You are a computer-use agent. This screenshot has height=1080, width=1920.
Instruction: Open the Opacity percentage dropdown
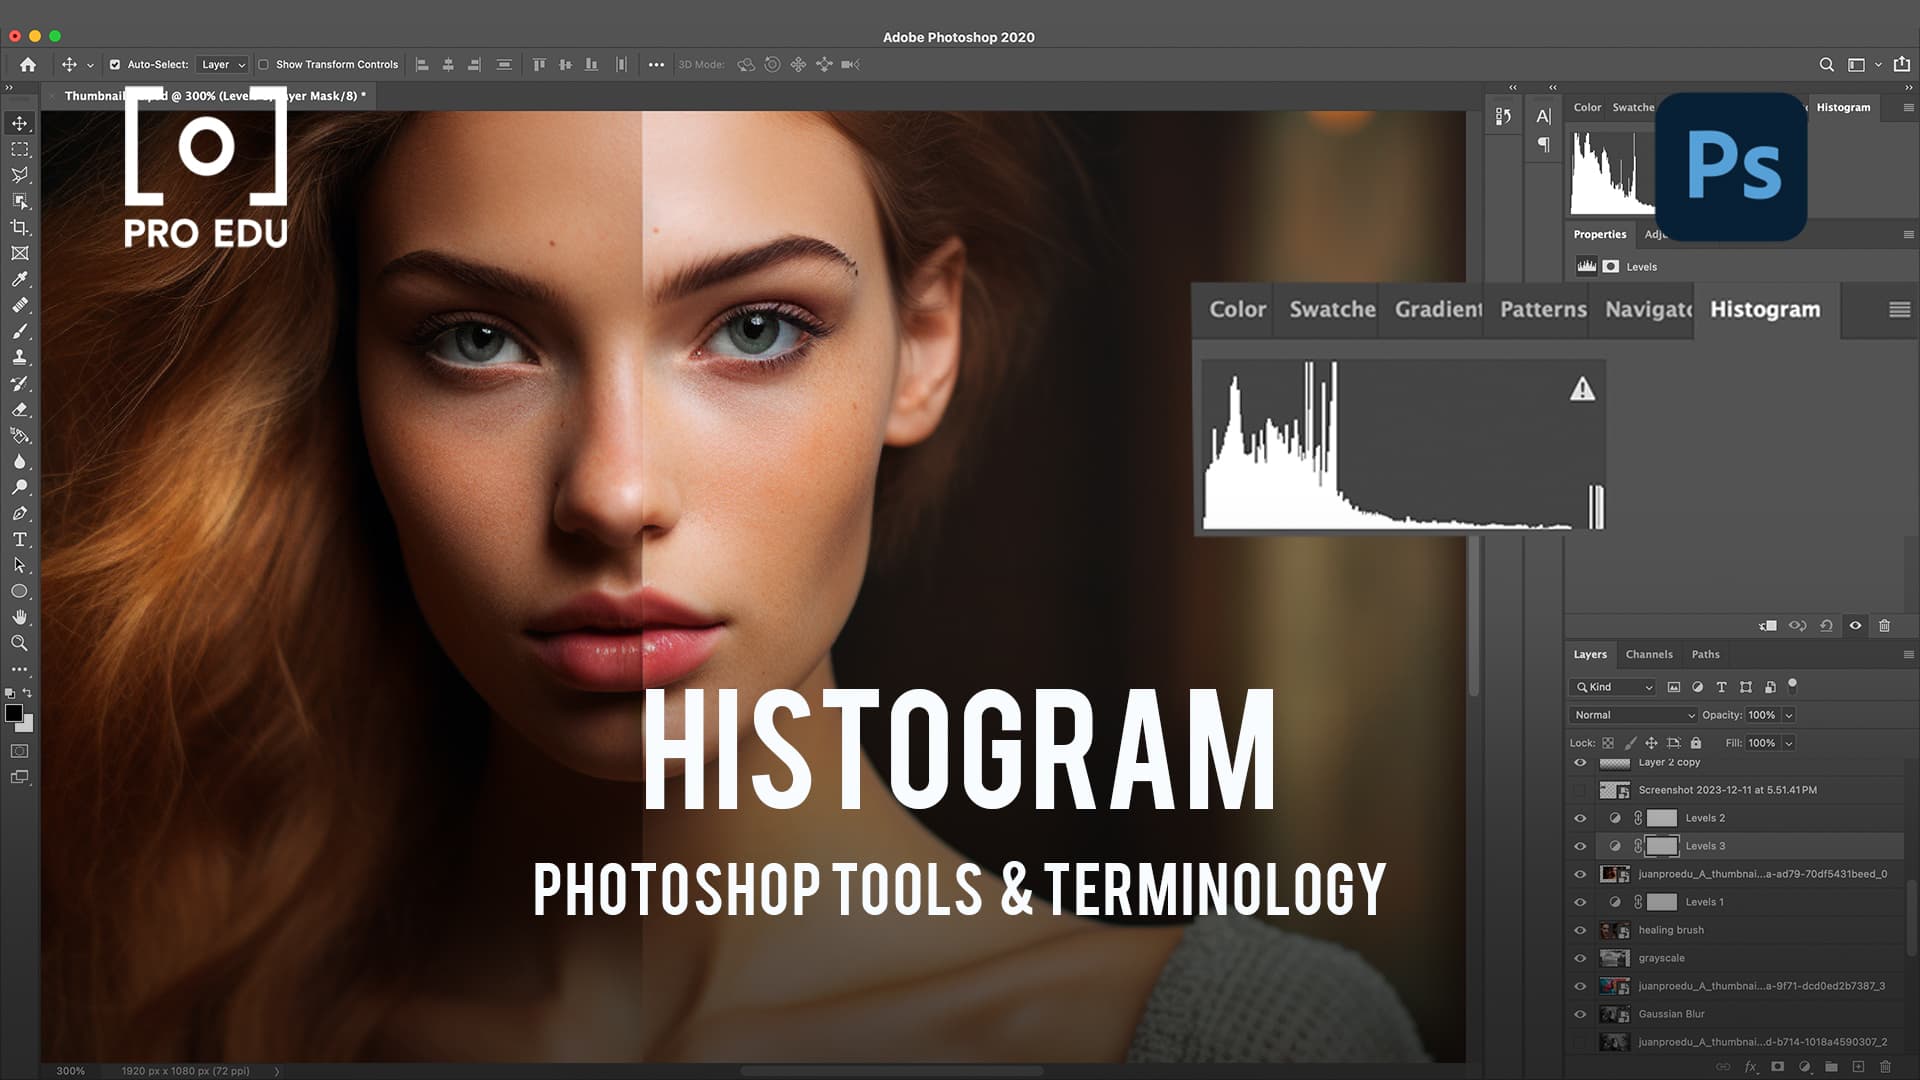coord(1789,715)
